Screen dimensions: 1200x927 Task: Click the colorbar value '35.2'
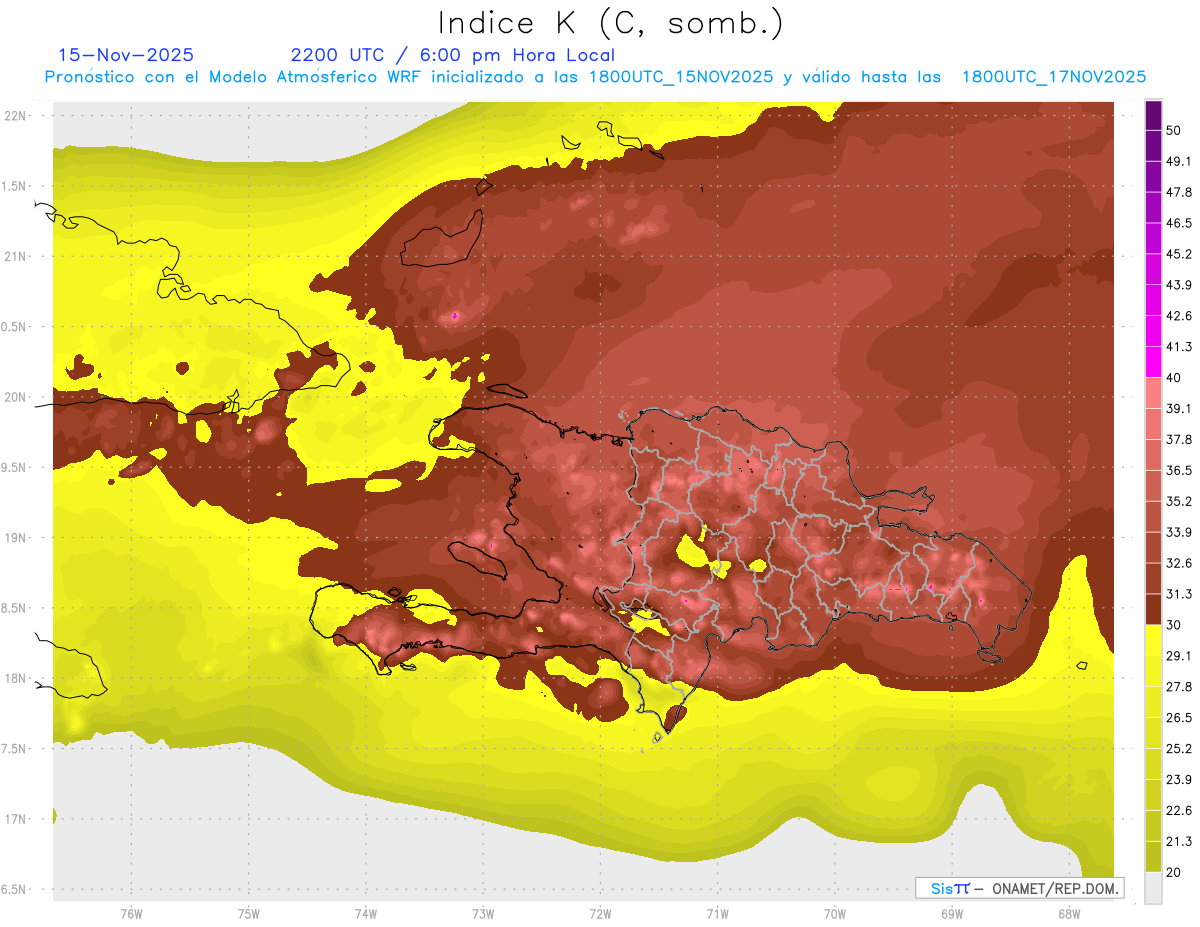(1180, 501)
